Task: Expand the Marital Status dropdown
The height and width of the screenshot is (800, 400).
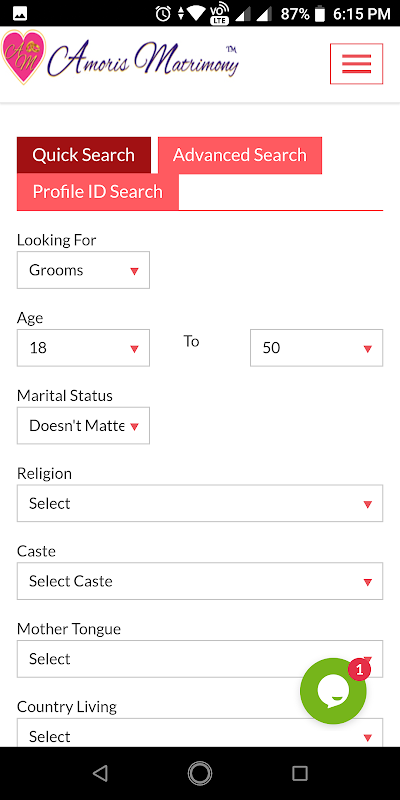Action: (x=83, y=426)
